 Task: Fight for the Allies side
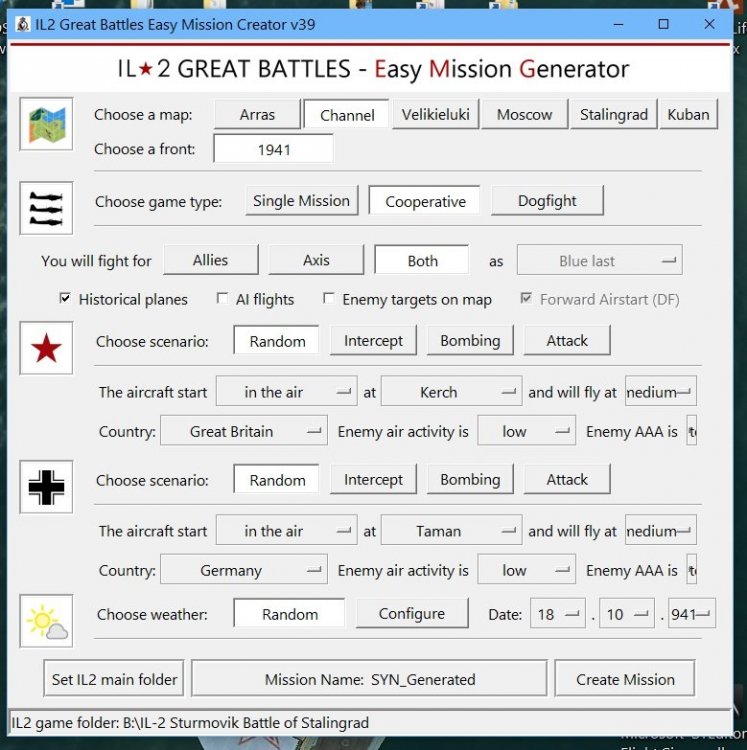coord(210,260)
